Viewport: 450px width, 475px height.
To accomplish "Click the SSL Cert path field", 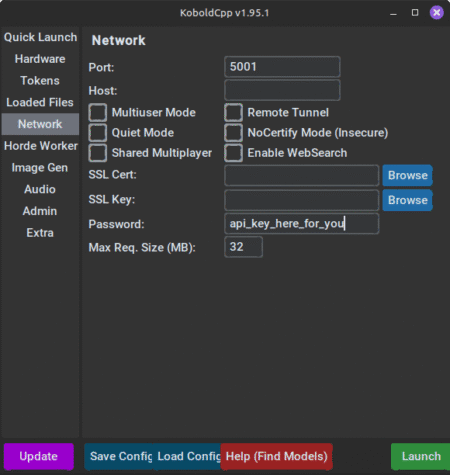I will (302, 175).
